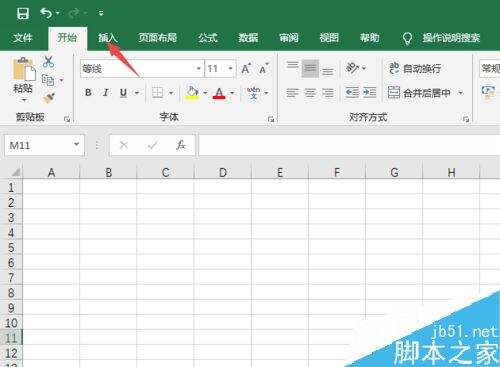Click the Enter checkmark formula icon
Image resolution: width=500 pixels, height=367 pixels.
coord(153,145)
